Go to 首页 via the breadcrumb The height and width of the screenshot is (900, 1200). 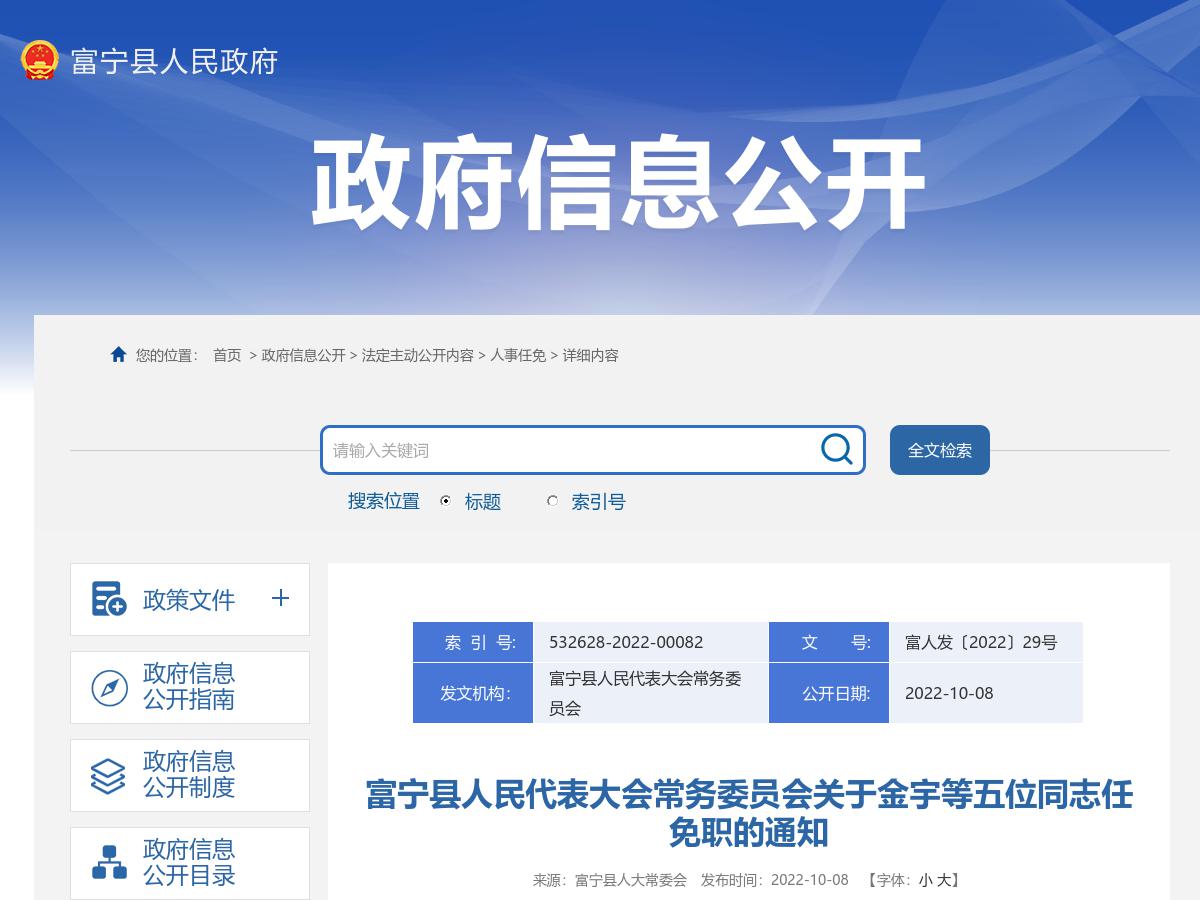click(224, 355)
